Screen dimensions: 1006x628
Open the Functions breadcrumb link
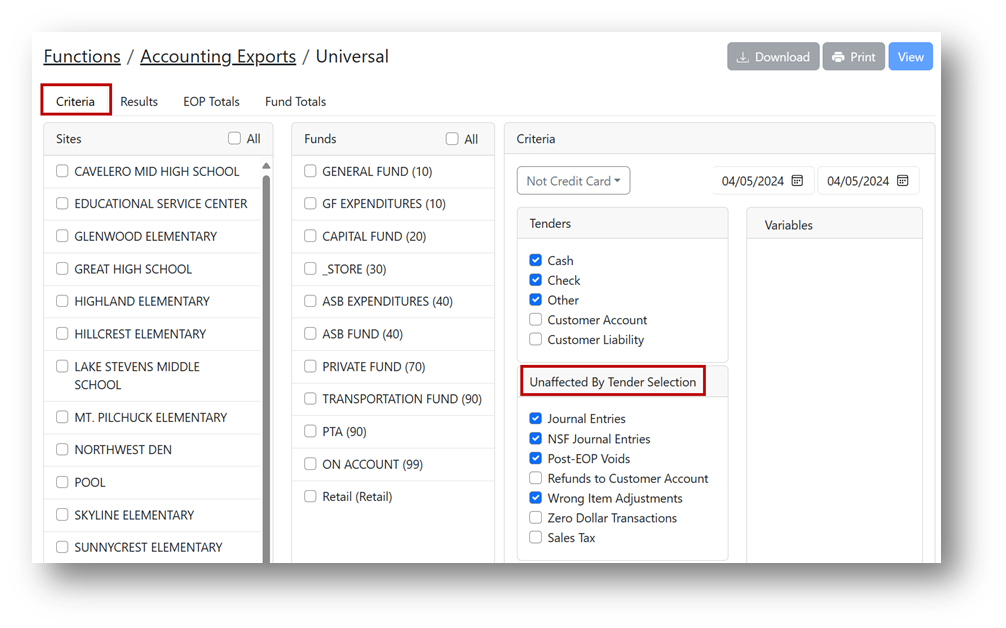tap(82, 56)
